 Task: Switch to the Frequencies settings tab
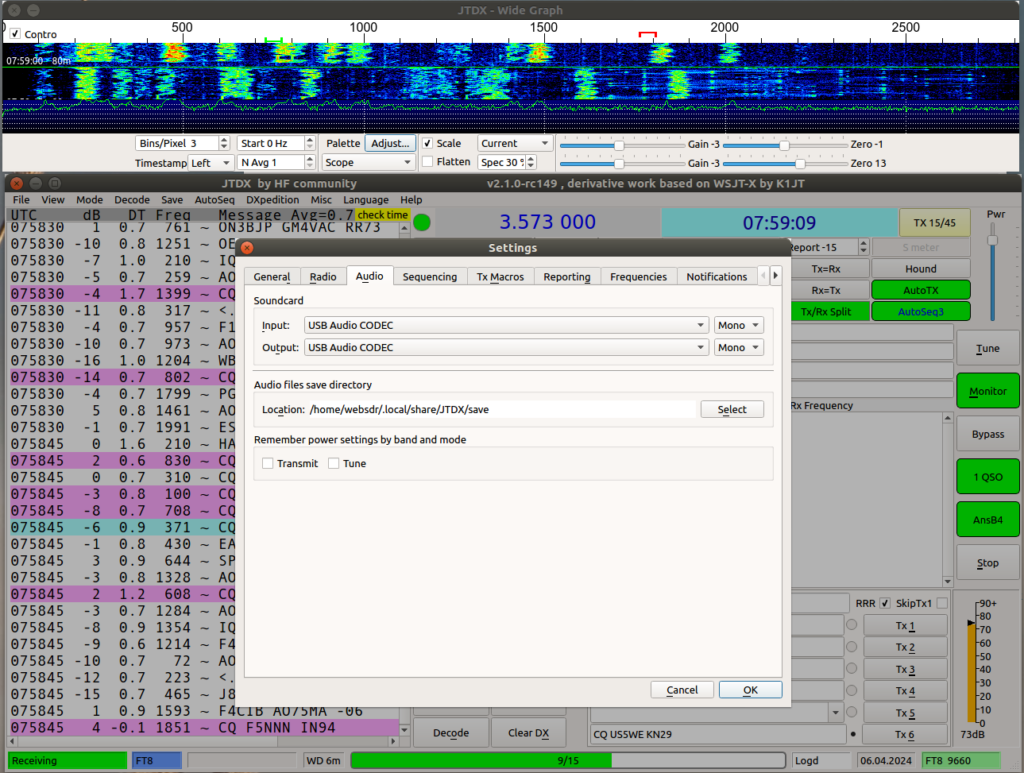(x=638, y=276)
